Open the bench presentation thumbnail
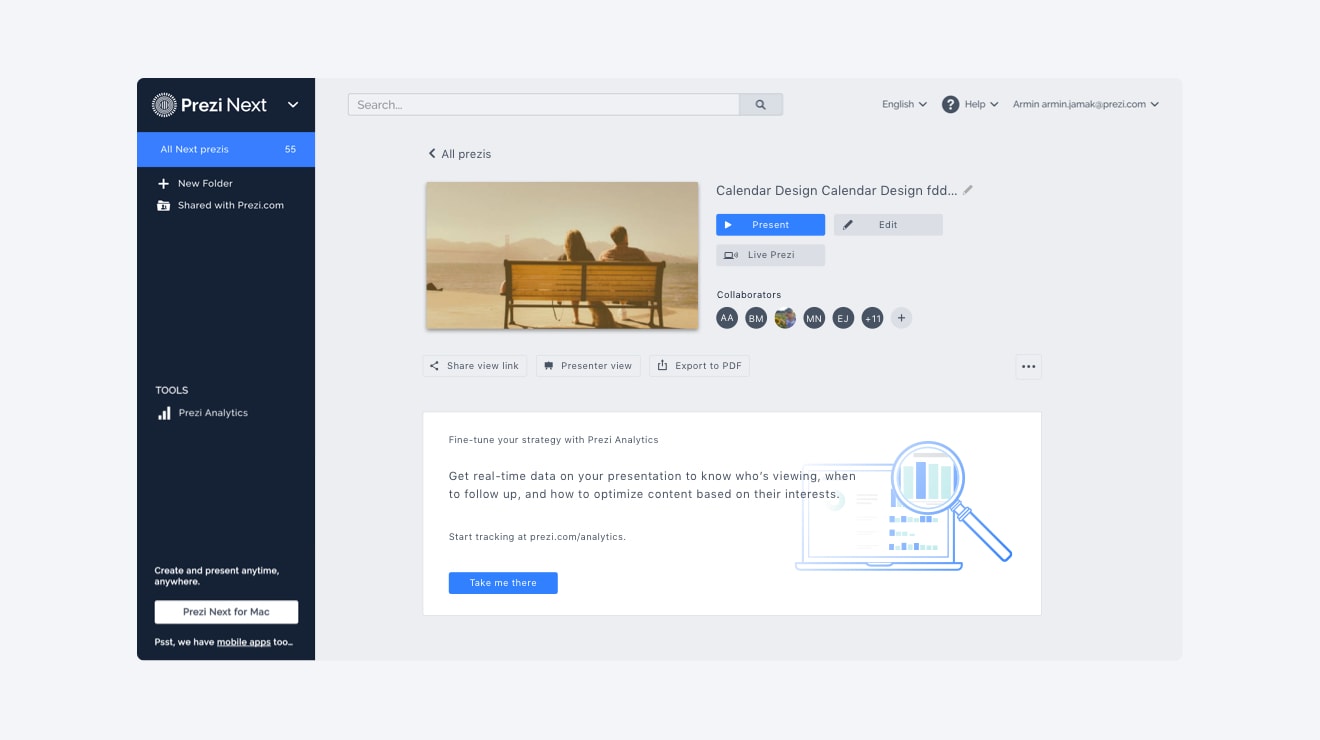The height and width of the screenshot is (740, 1320). [x=562, y=255]
